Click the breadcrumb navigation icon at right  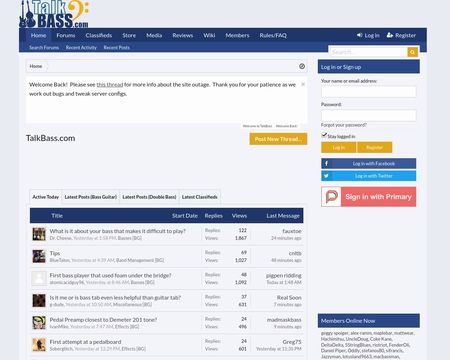(x=302, y=66)
